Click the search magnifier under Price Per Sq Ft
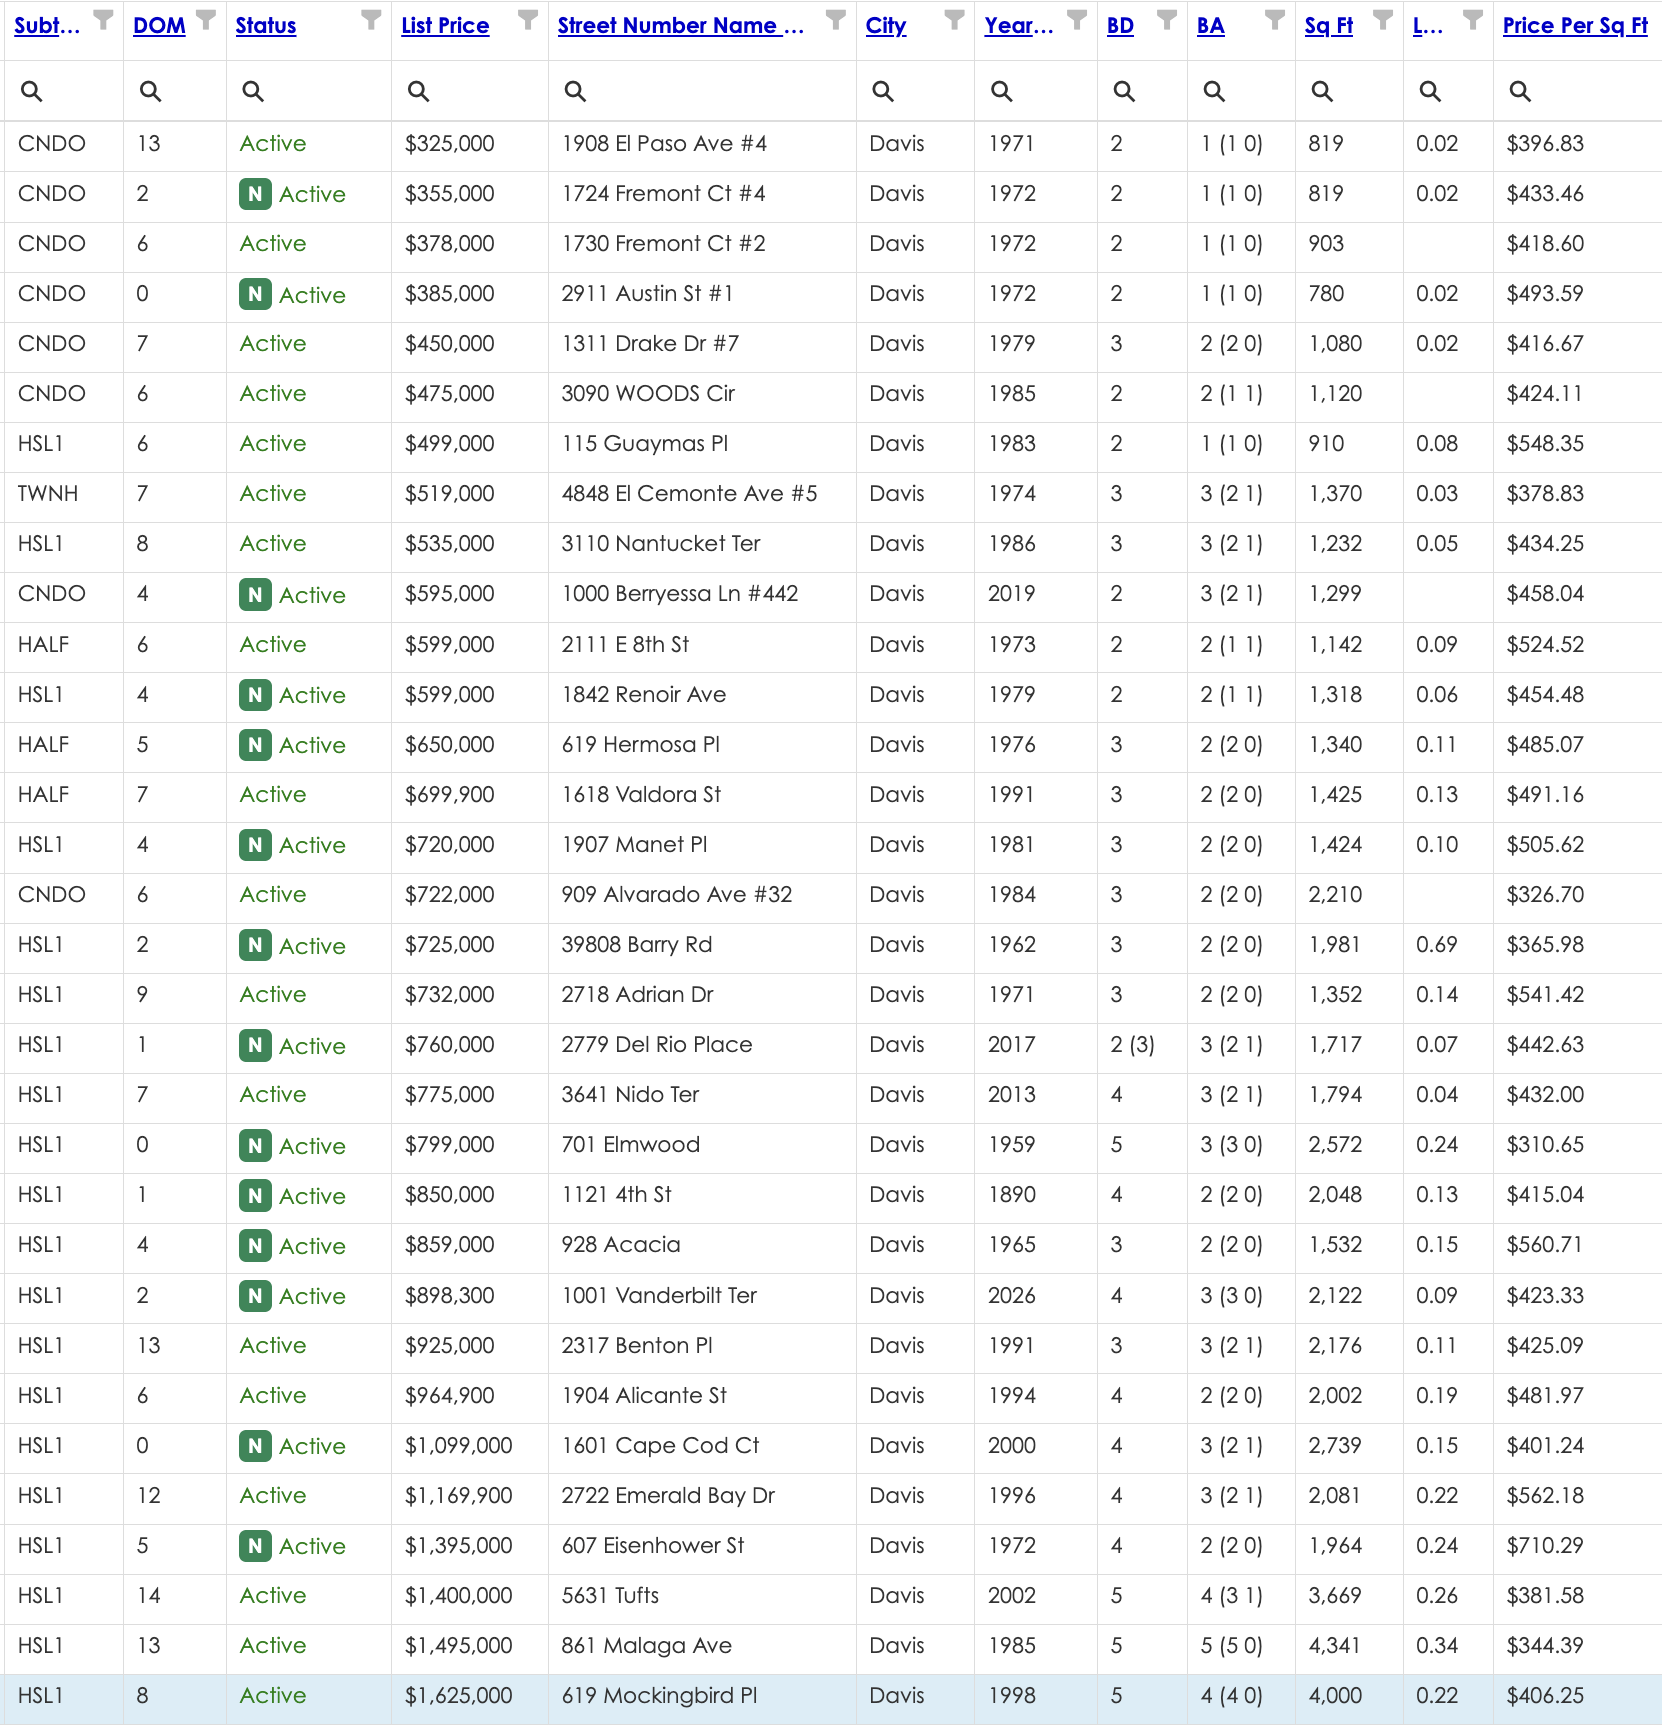This screenshot has height=1728, width=1662. click(1520, 91)
